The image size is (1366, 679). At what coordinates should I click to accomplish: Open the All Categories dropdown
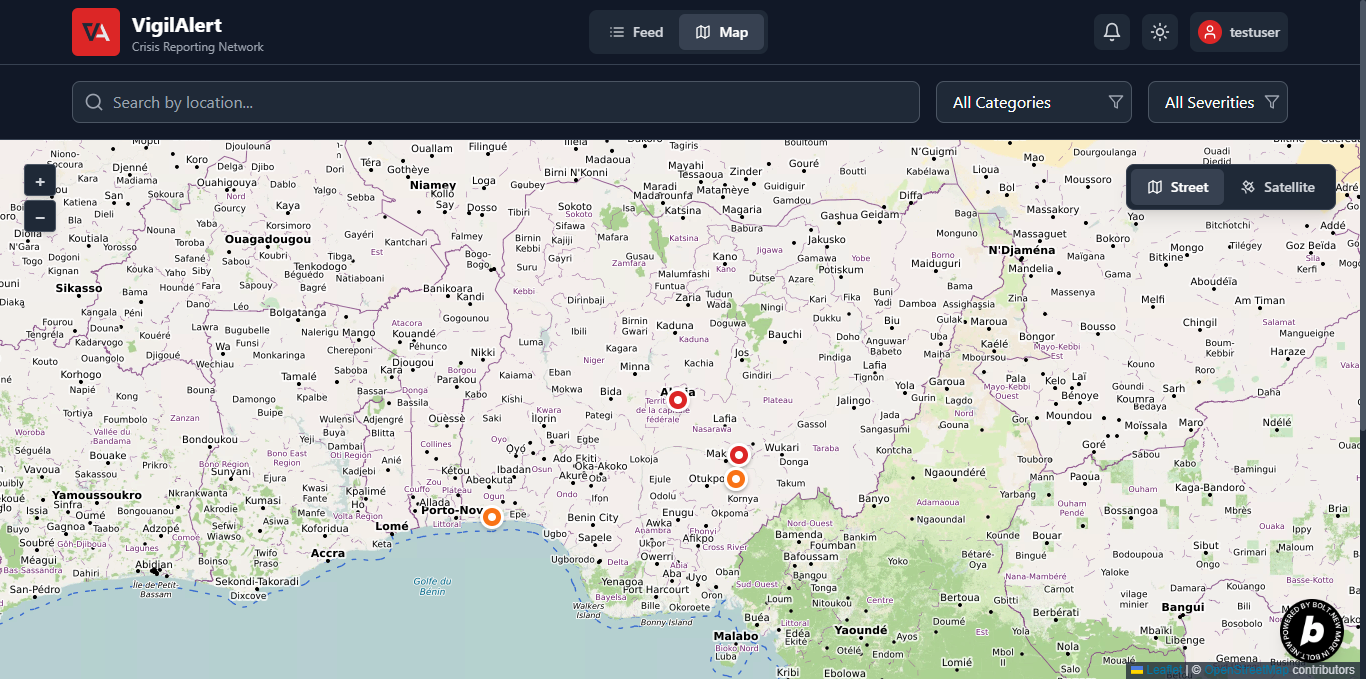point(1034,102)
